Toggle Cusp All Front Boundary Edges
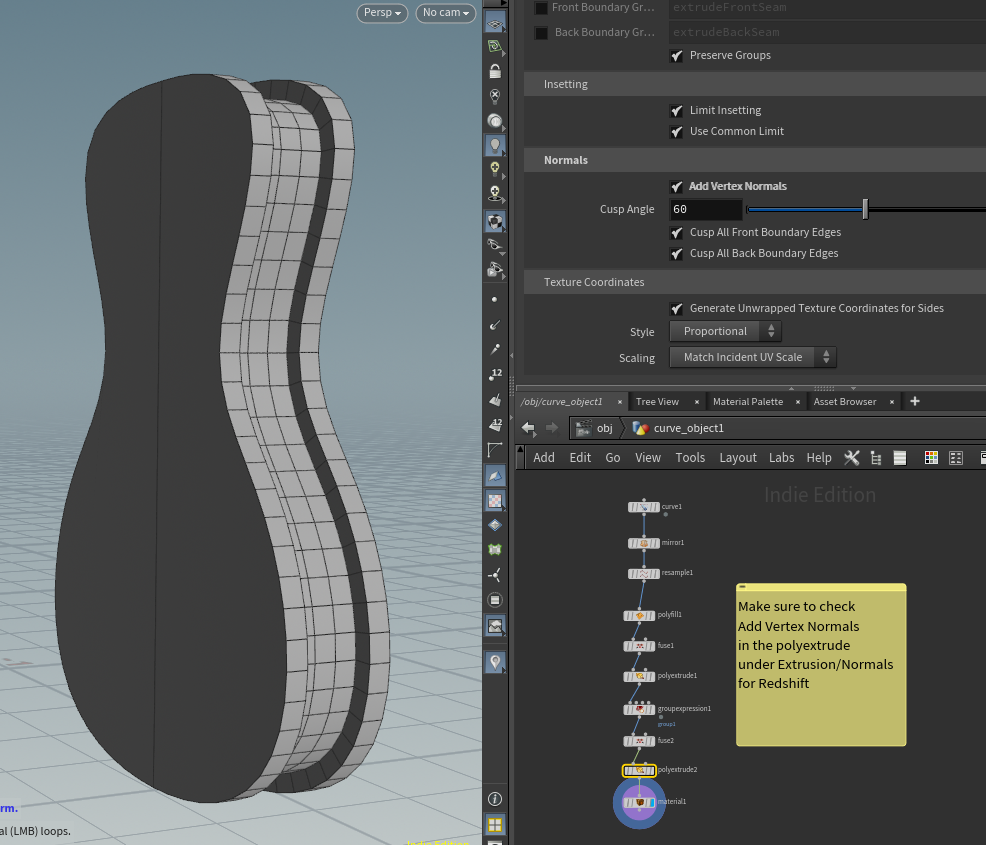Viewport: 986px width, 845px height. [677, 232]
